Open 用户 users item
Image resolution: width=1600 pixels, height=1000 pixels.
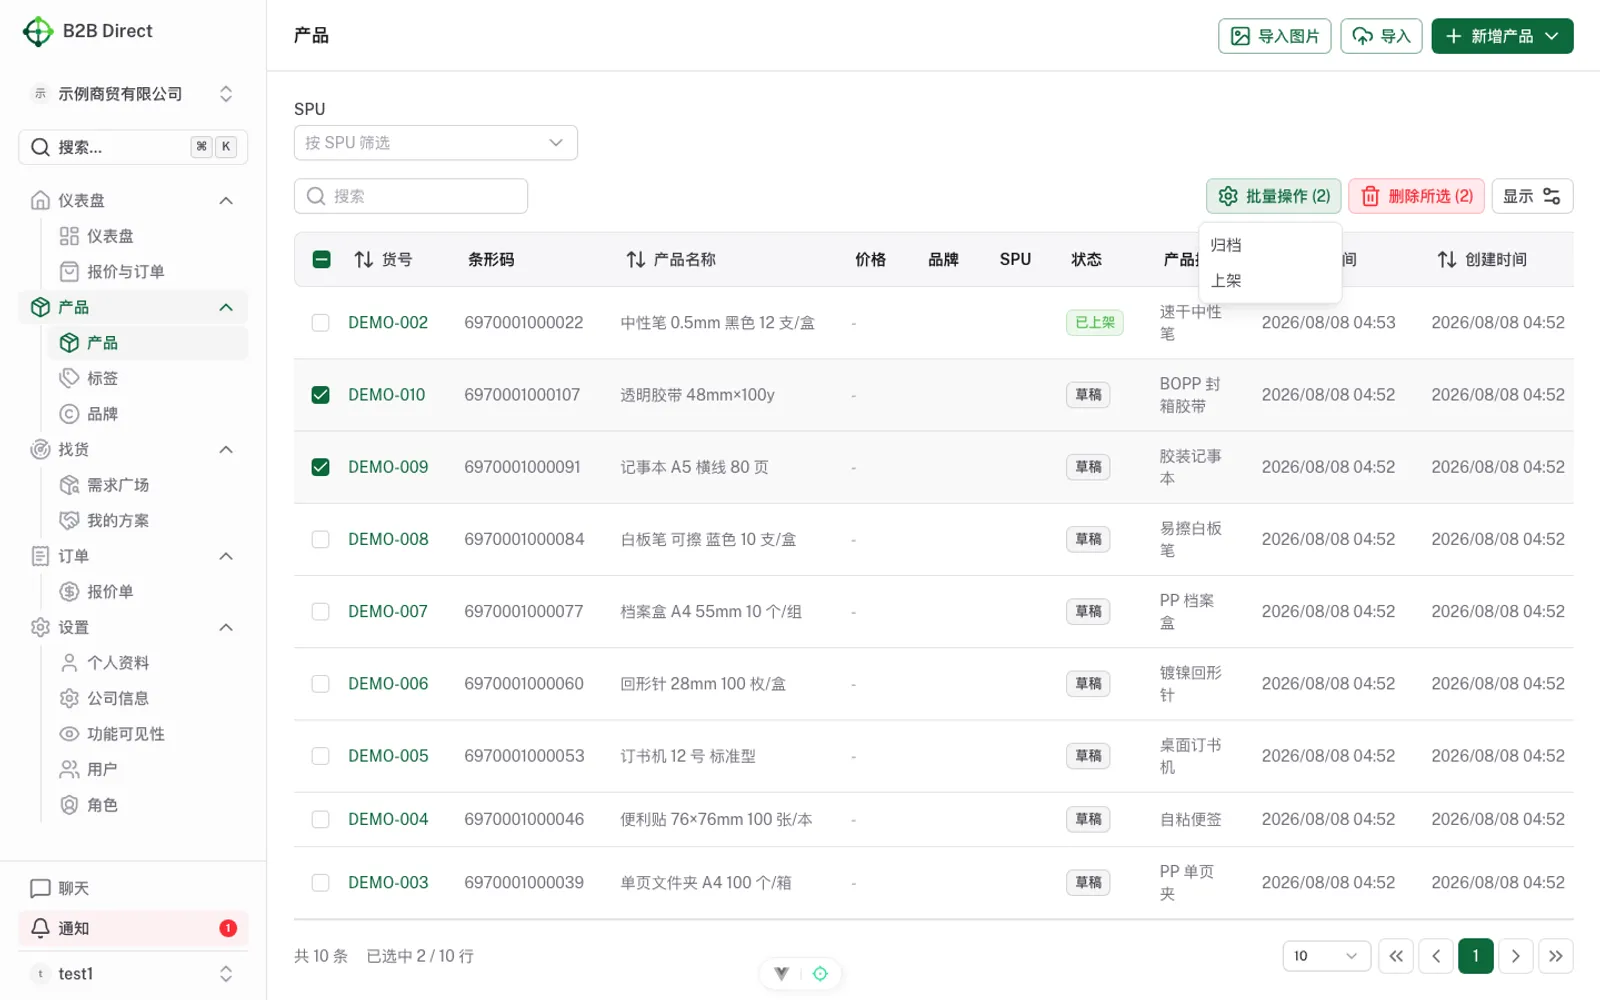pos(148,769)
